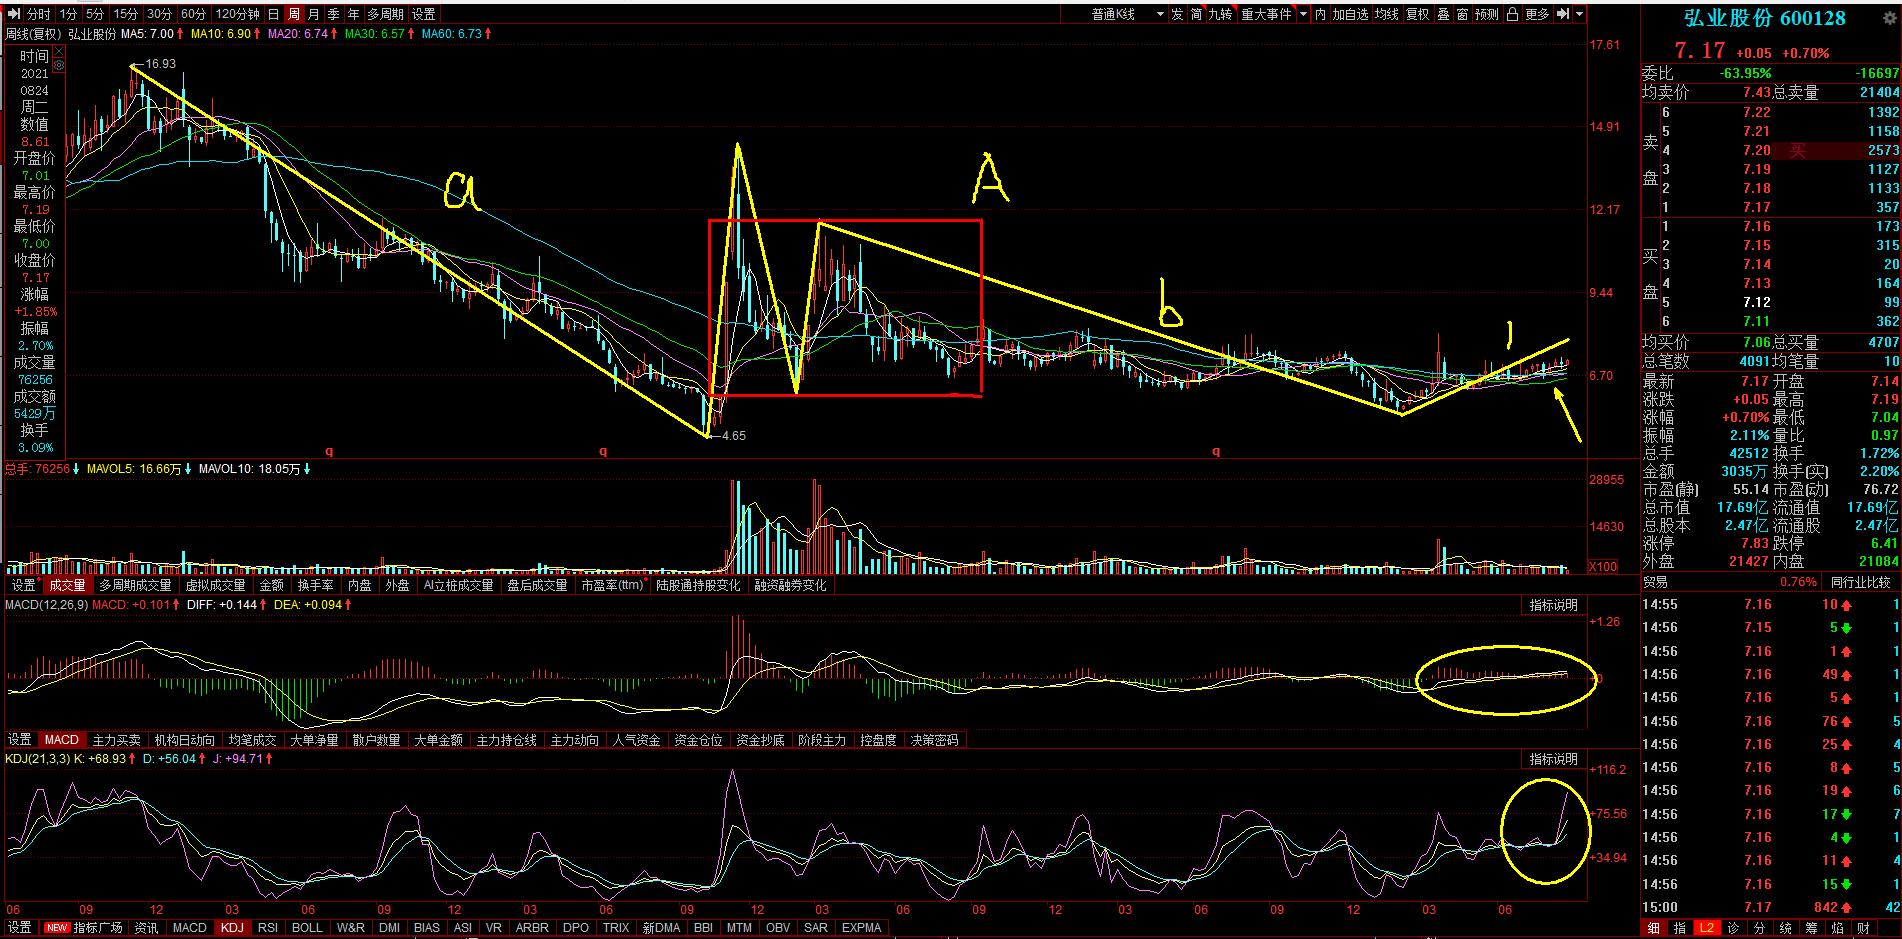Click the 焰 icon at bottom right

coord(1838,928)
